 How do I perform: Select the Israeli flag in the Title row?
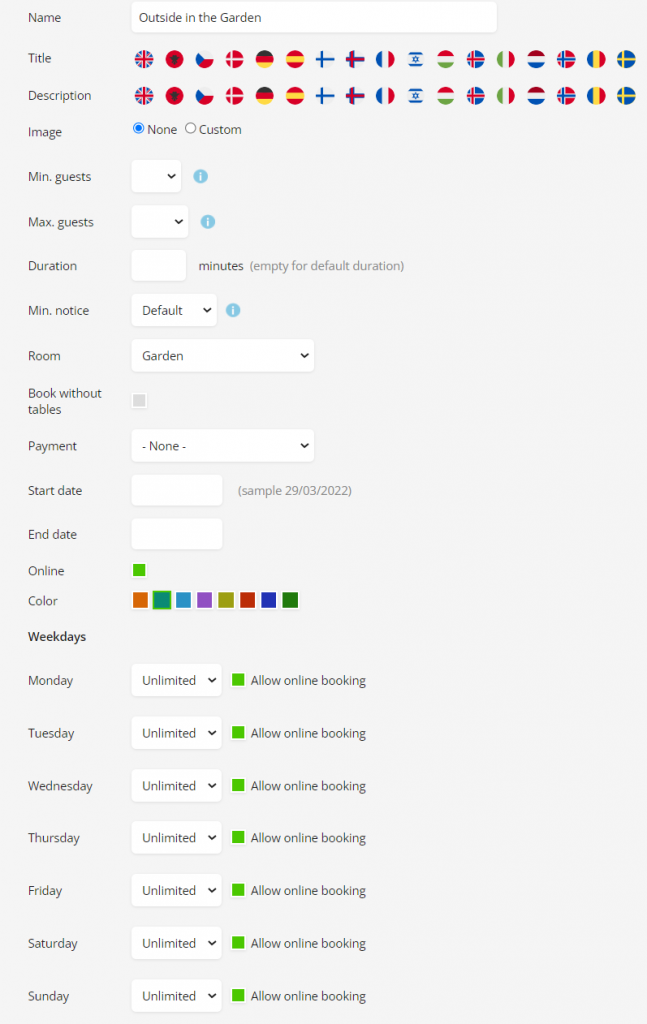click(415, 59)
